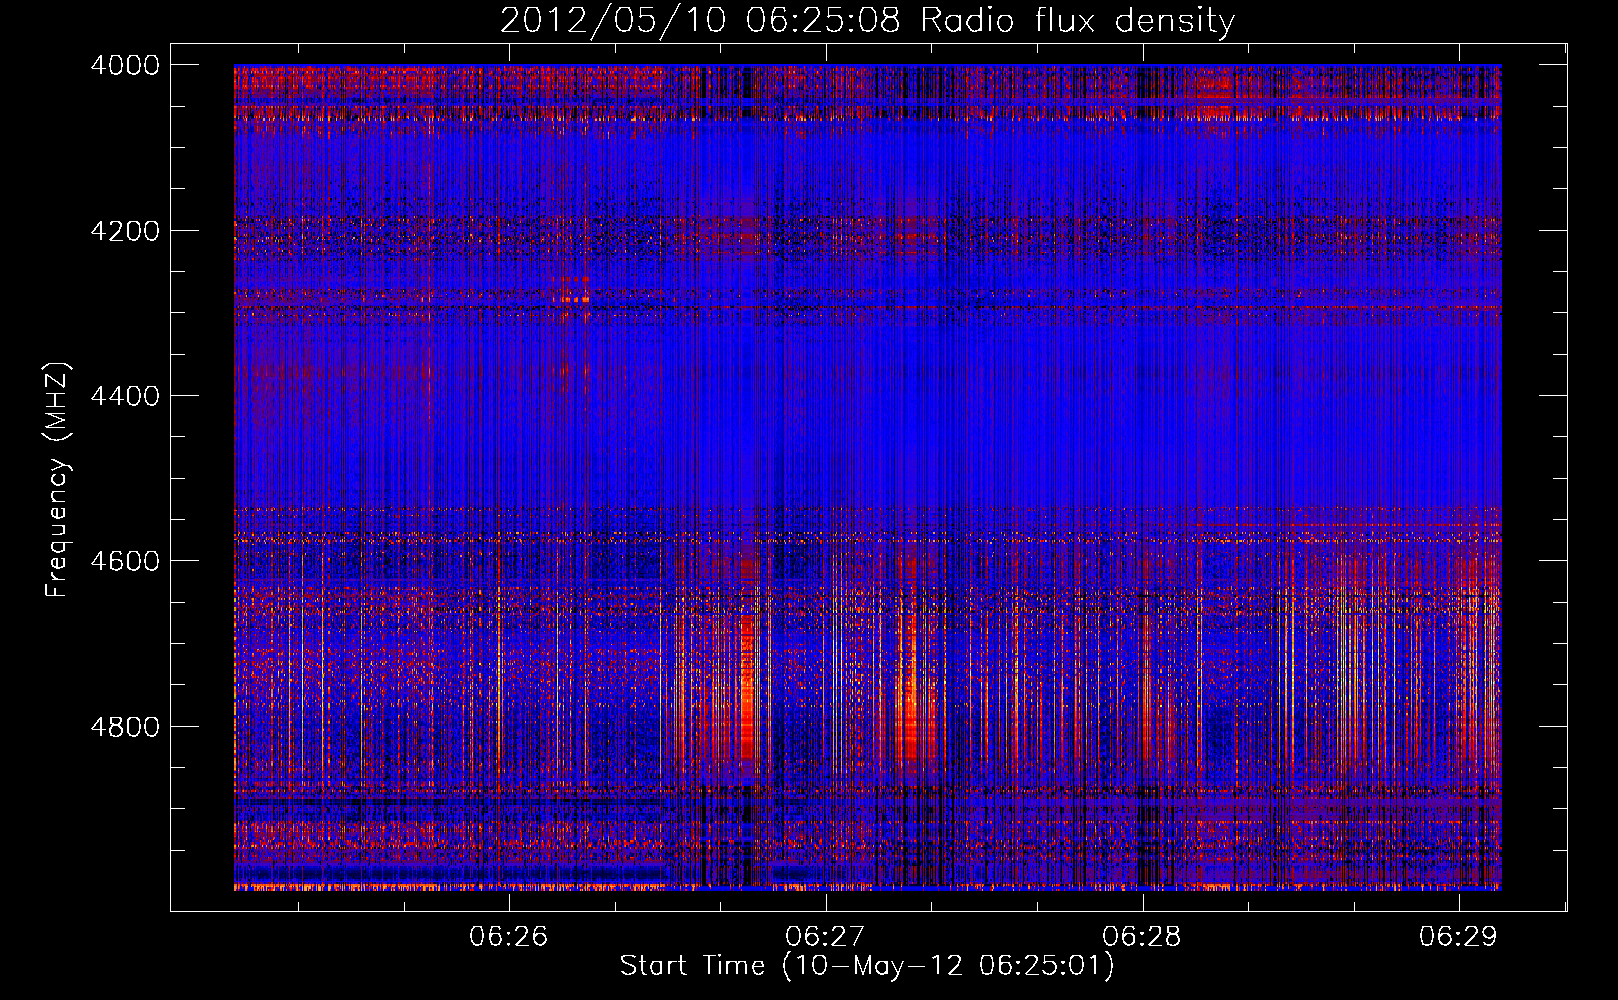Image resolution: width=1618 pixels, height=1000 pixels.
Task: Click the 'Start Time (10-May-12 06:25:01)' label
Action: (867, 966)
